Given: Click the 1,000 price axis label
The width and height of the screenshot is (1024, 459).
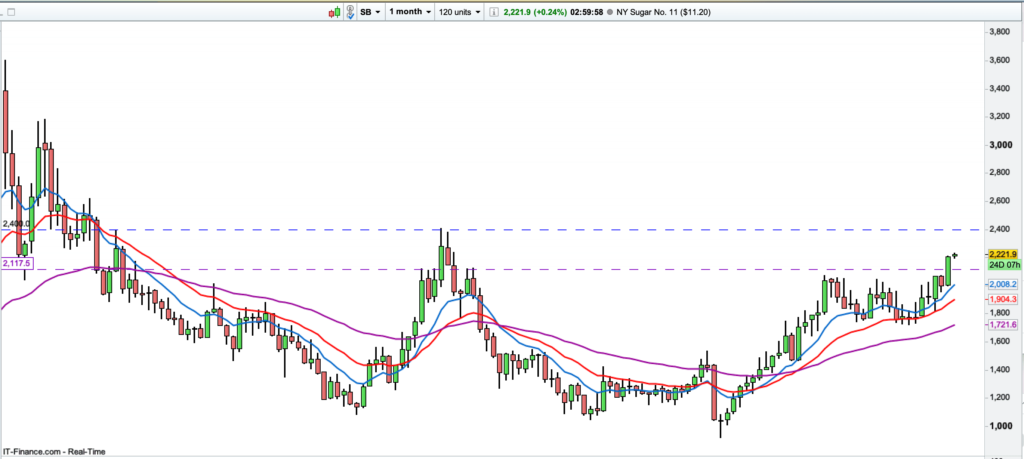Looking at the screenshot, I should (1000, 426).
